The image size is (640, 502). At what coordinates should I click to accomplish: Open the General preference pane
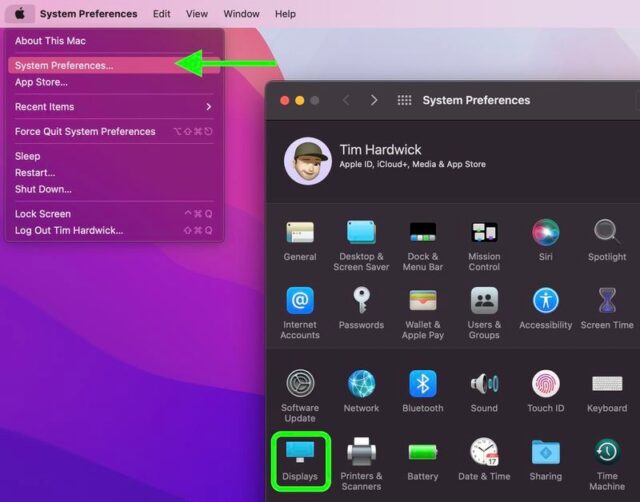tap(300, 241)
